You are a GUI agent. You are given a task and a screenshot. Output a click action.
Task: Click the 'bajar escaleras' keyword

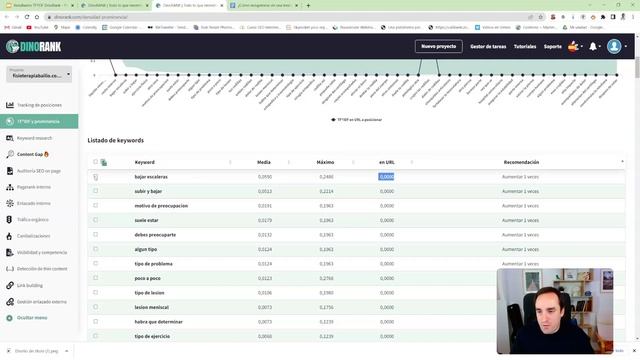point(151,177)
